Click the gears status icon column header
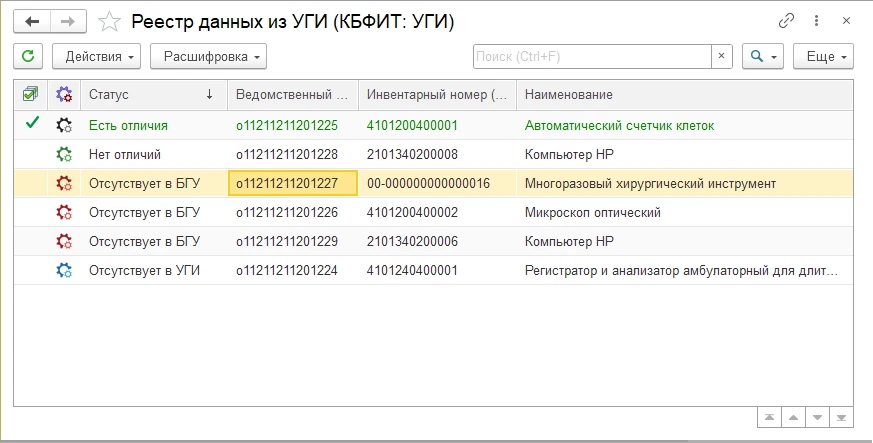 coord(64,94)
